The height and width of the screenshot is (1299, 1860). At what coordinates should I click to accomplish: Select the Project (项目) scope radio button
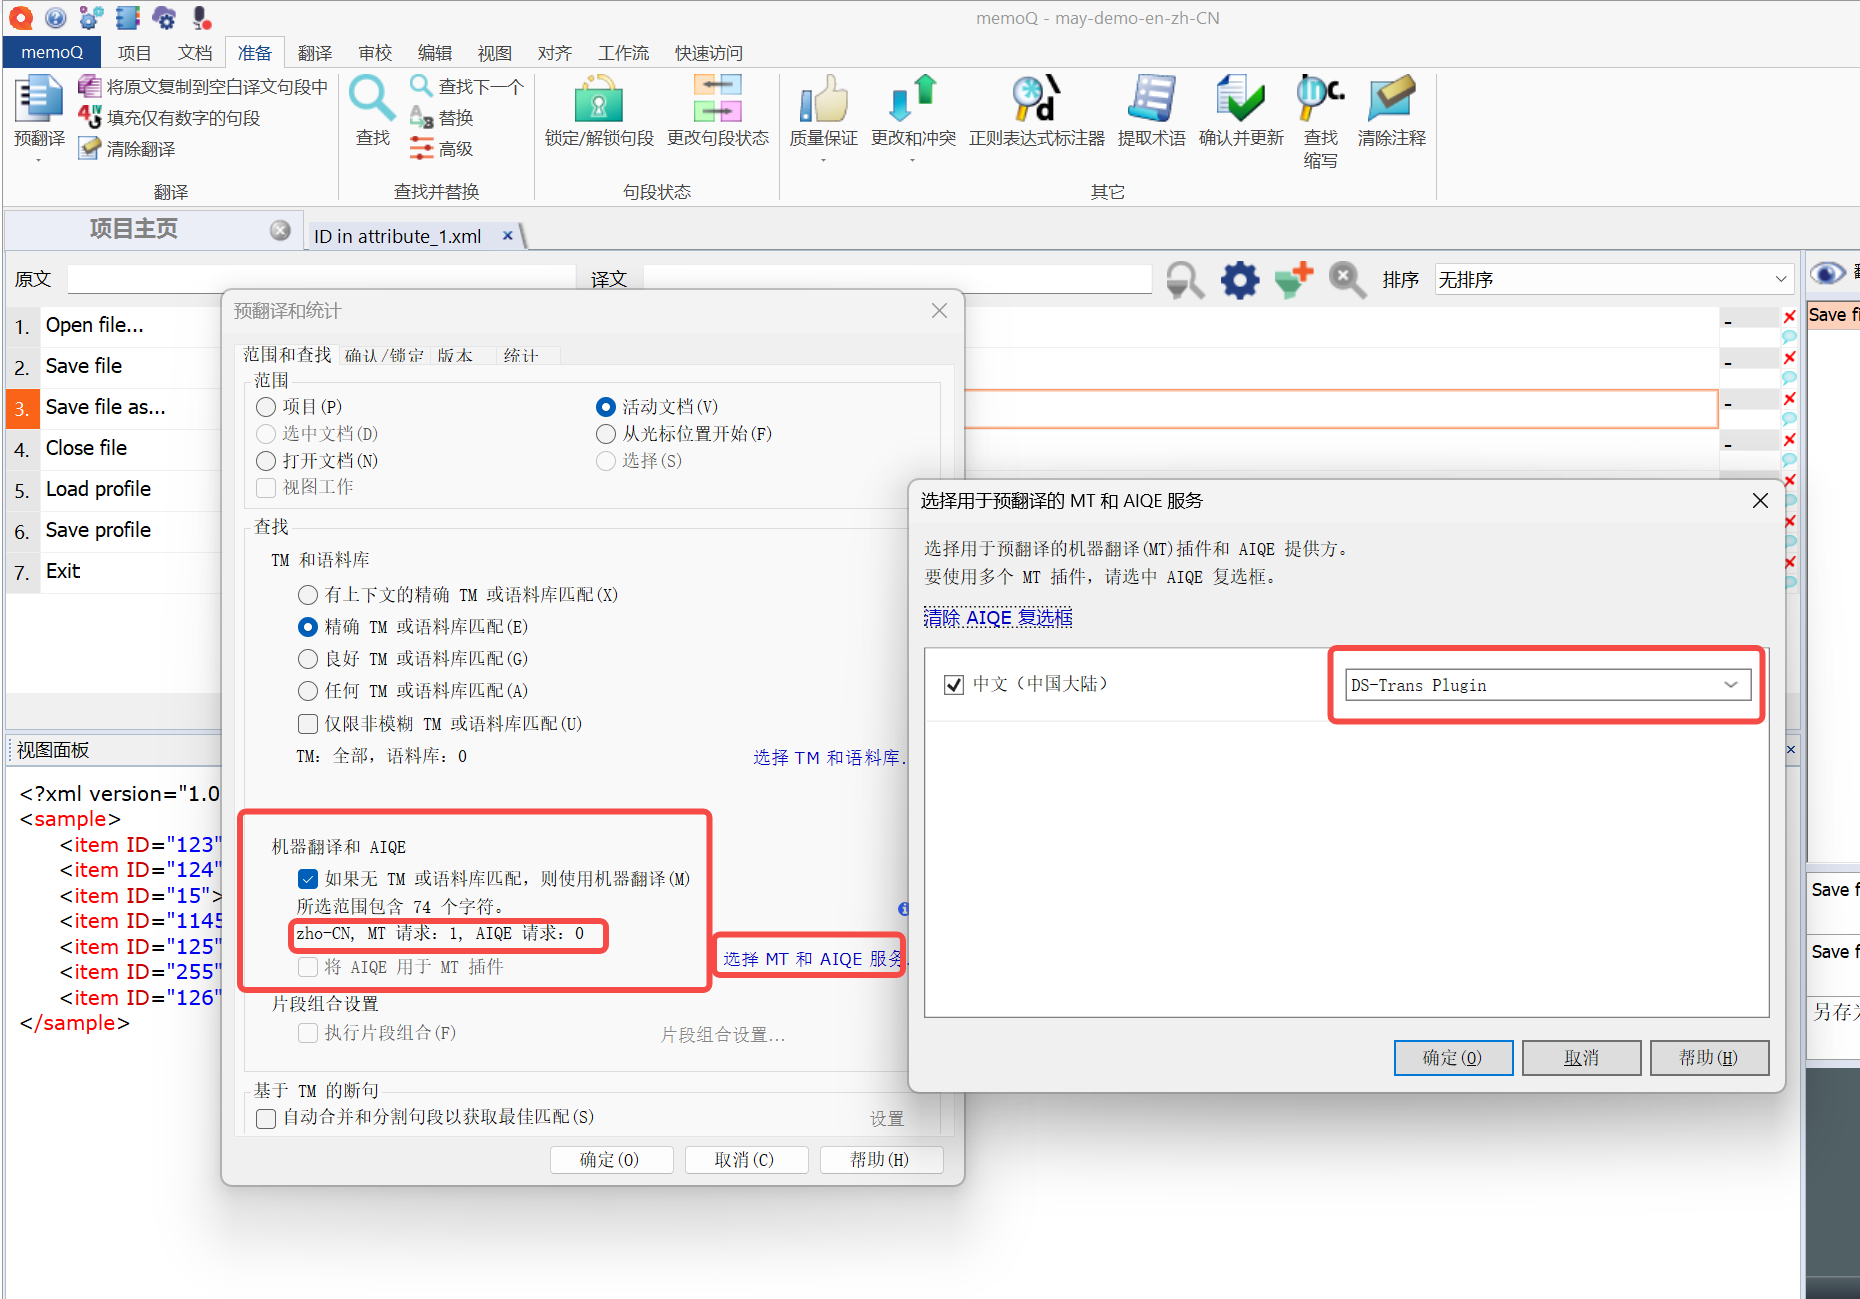click(x=266, y=407)
